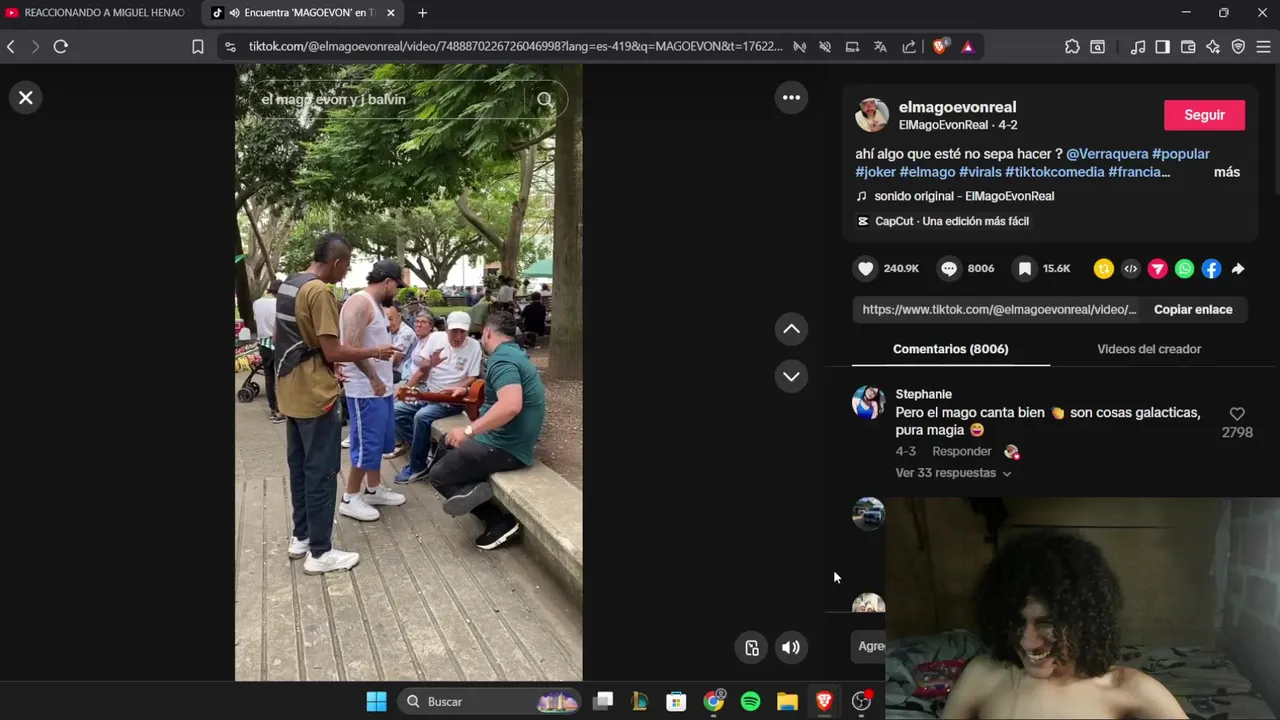Reply to Stephanie's comment via Responder
The height and width of the screenshot is (720, 1280).
pos(962,451)
